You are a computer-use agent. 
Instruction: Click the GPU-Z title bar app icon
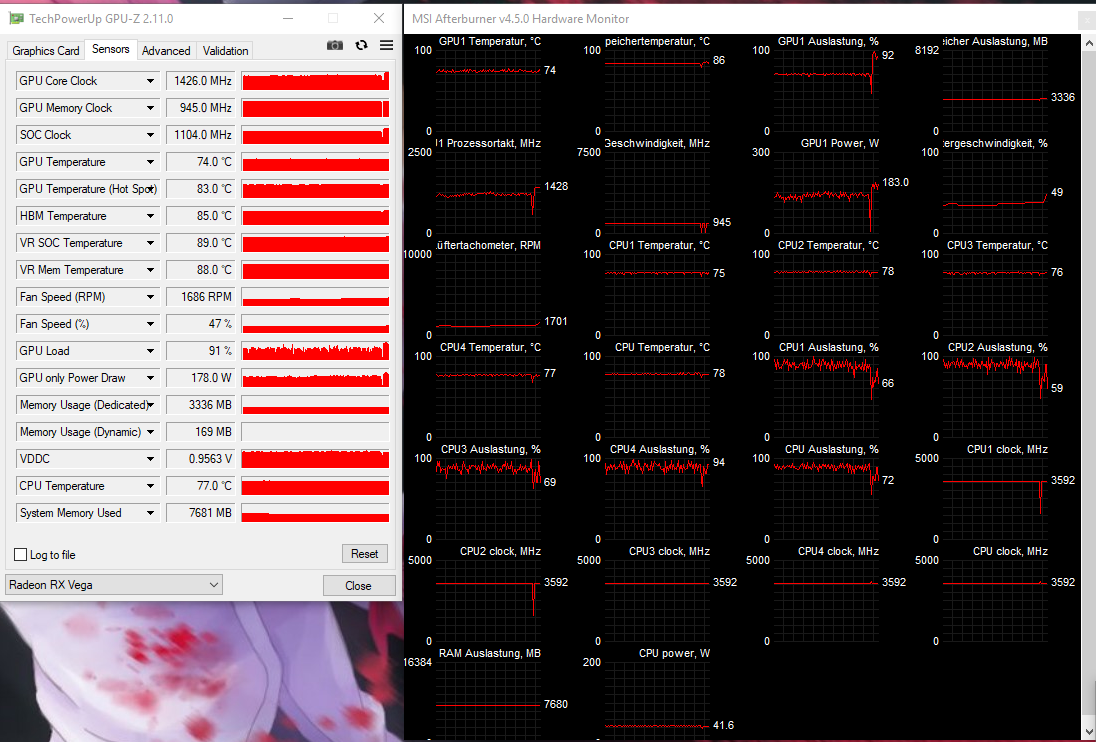click(x=16, y=18)
